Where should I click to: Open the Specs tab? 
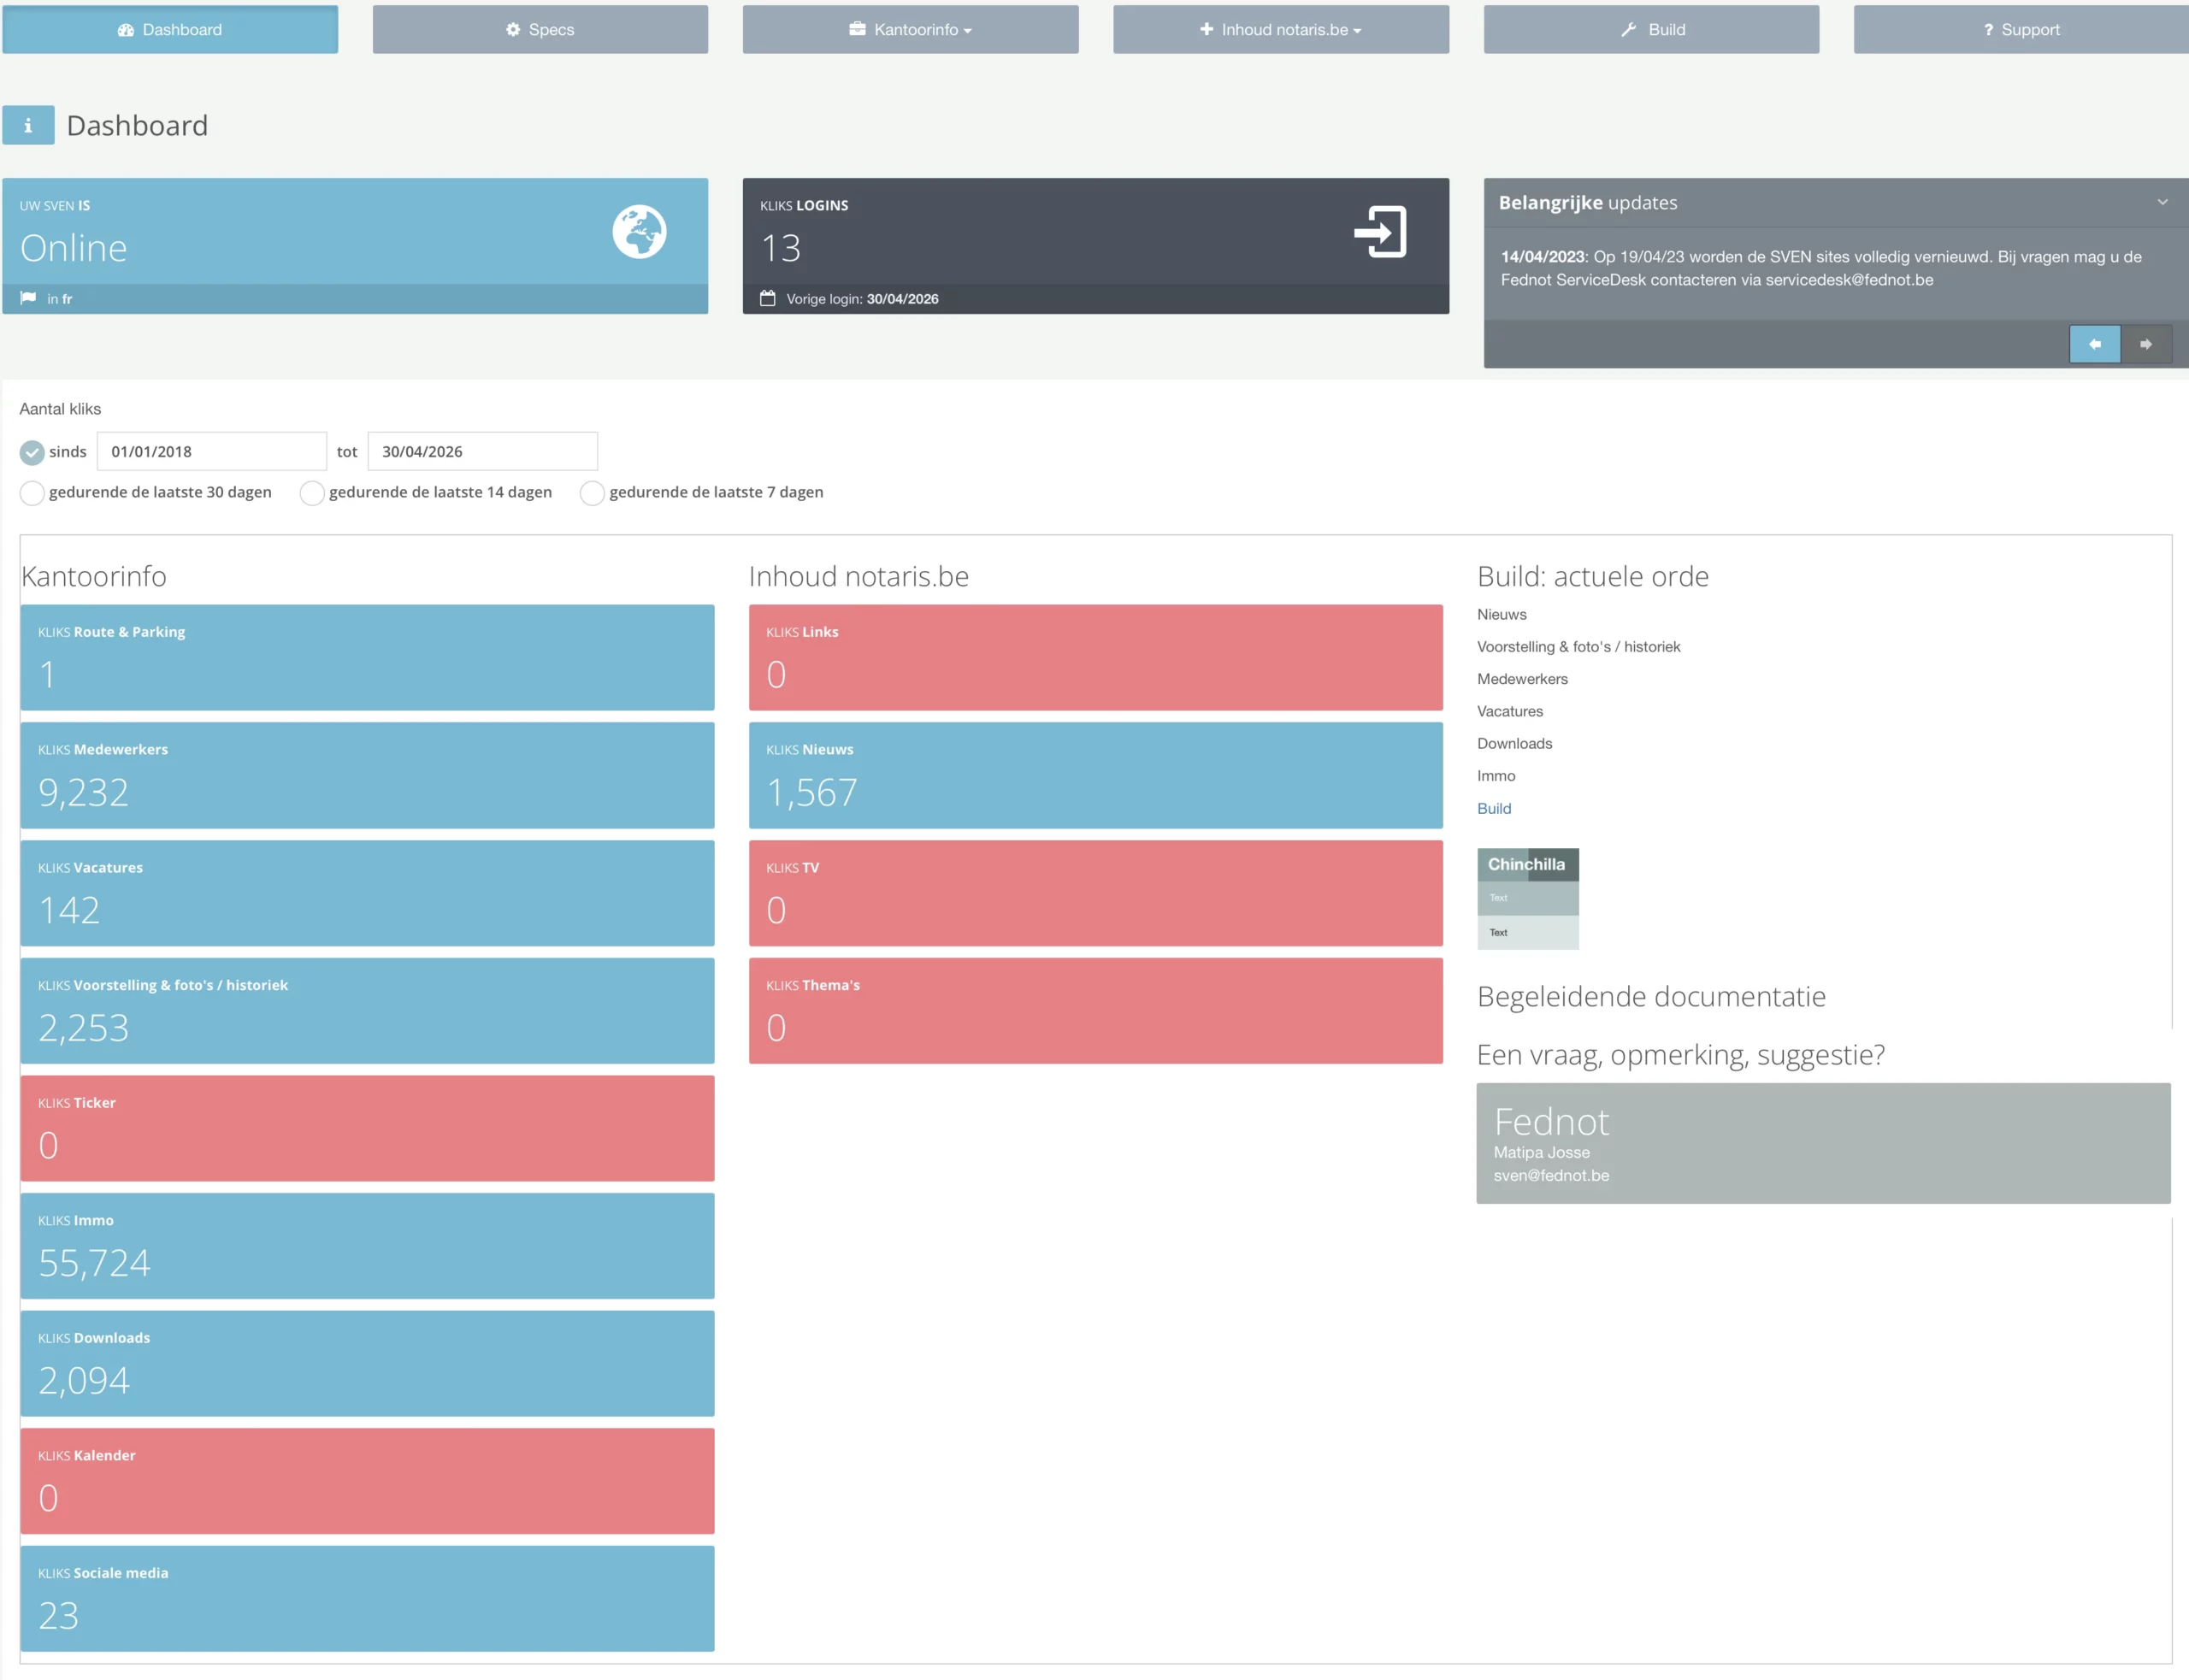coord(540,29)
